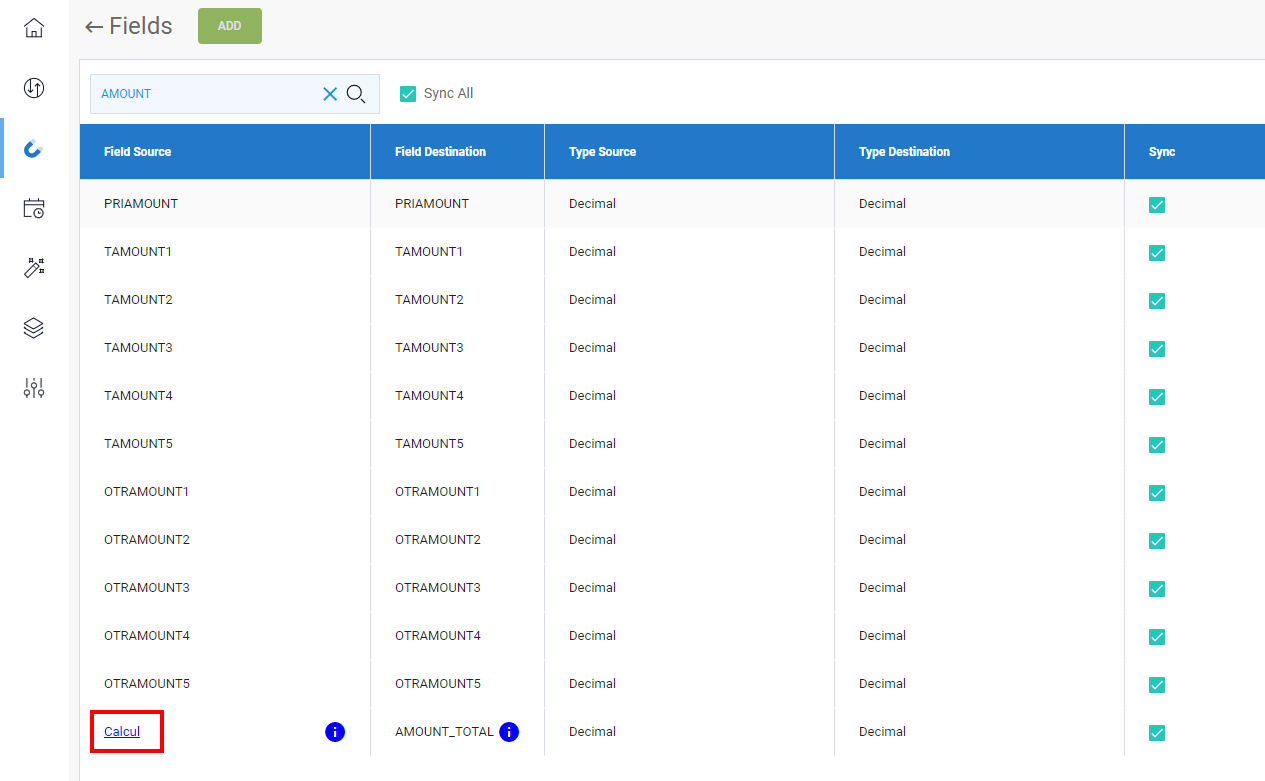Uncheck Sync for PRIAMOUNT row
The width and height of the screenshot is (1265, 781).
(x=1157, y=205)
